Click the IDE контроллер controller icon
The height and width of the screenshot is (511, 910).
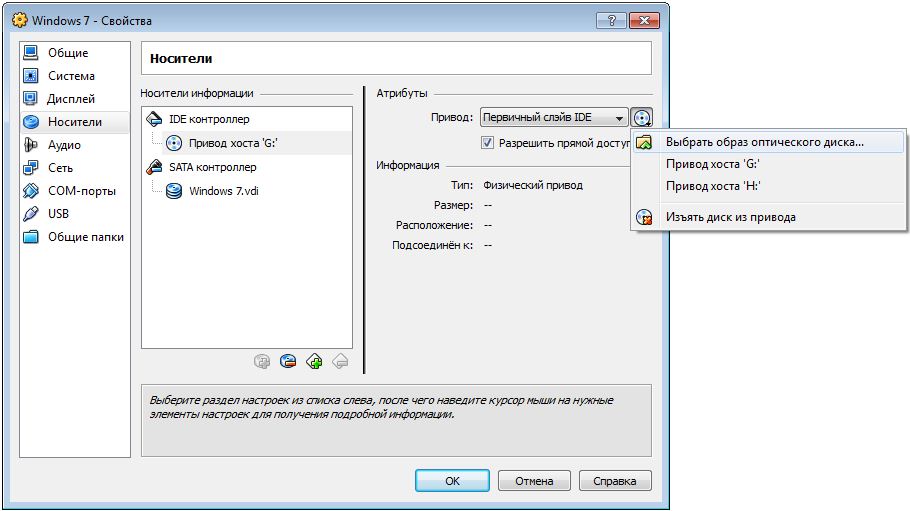(x=154, y=119)
